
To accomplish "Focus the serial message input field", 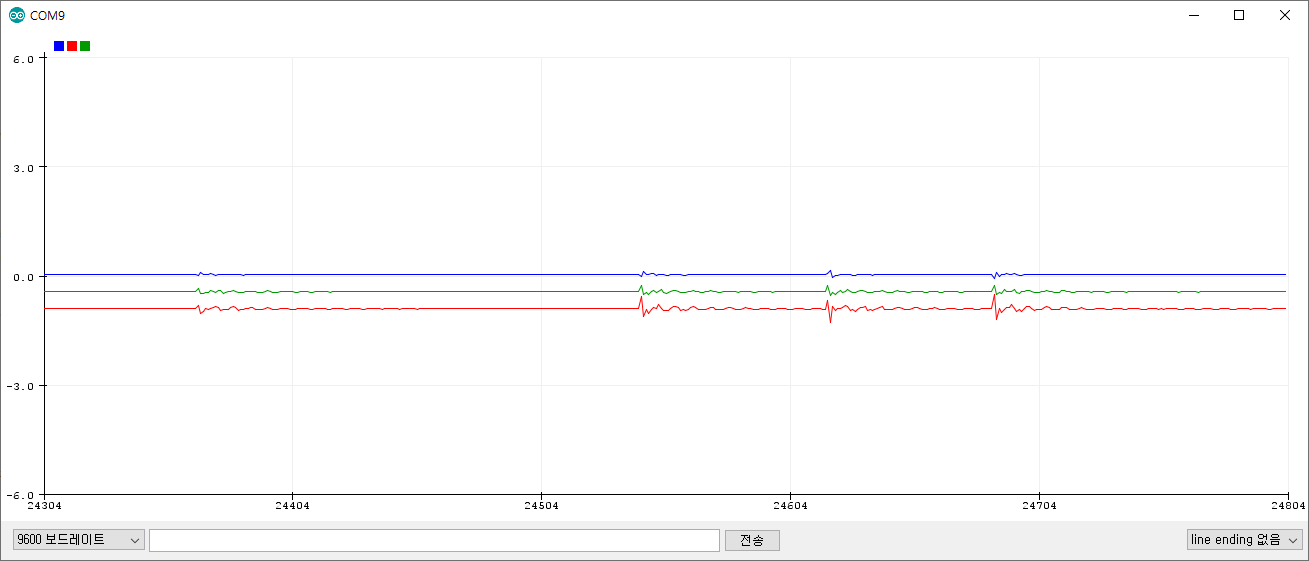I will tap(434, 540).
